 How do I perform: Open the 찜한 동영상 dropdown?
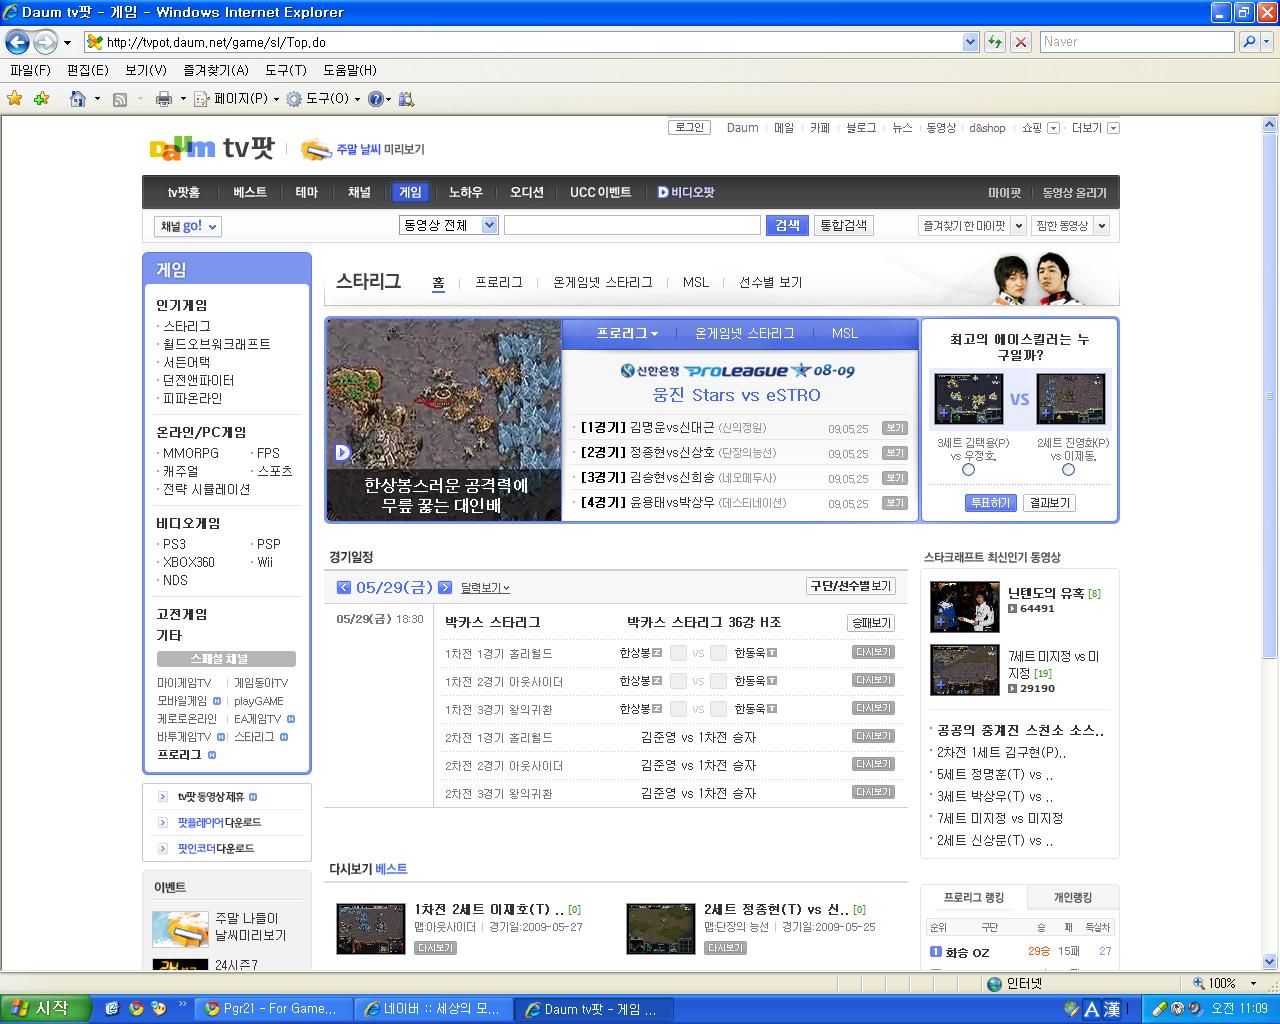tap(1070, 226)
